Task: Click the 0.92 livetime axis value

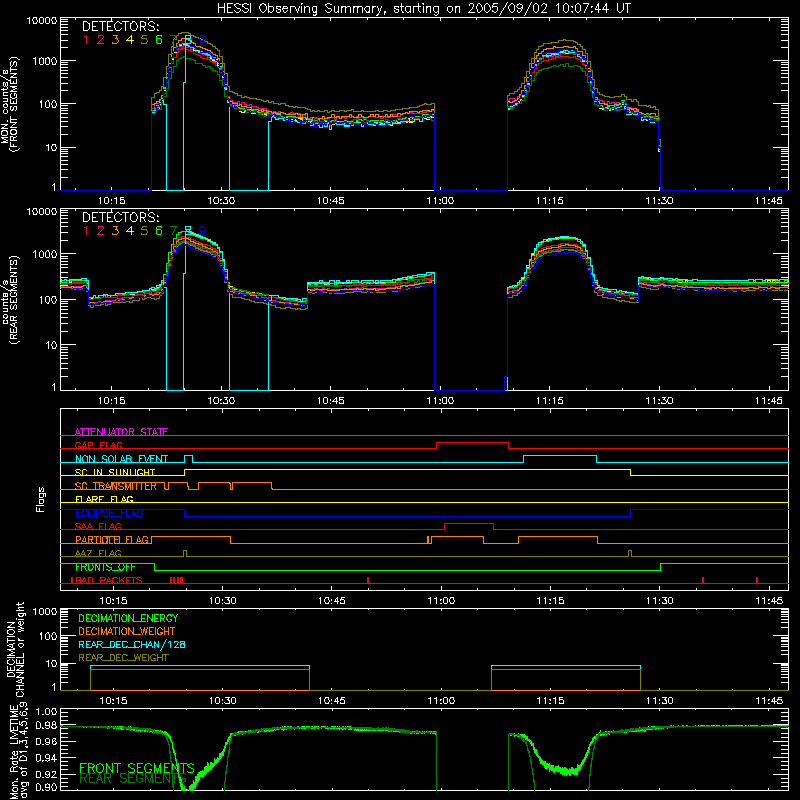Action: pos(46,774)
